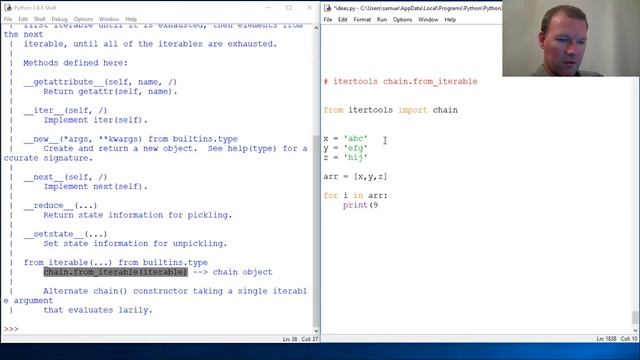
Task: Click the shell prompt >>> line
Action: [11, 329]
